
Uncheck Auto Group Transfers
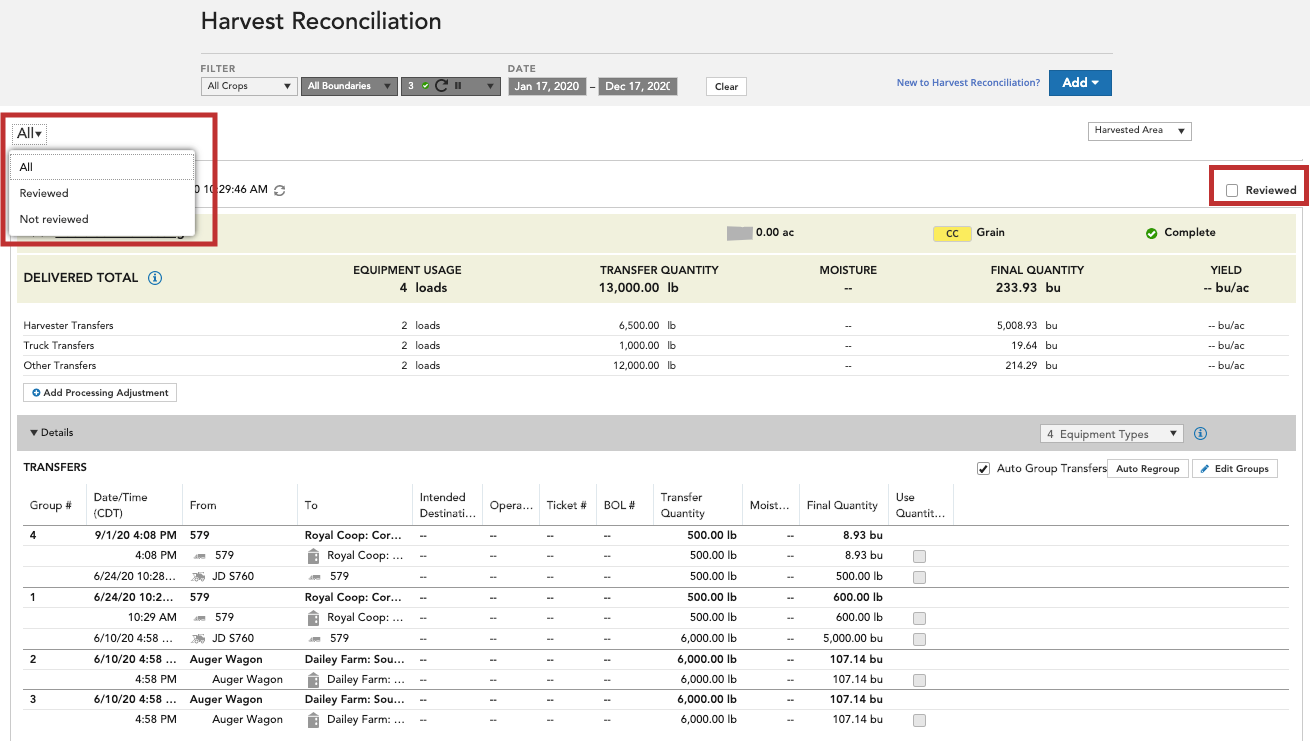pos(984,468)
